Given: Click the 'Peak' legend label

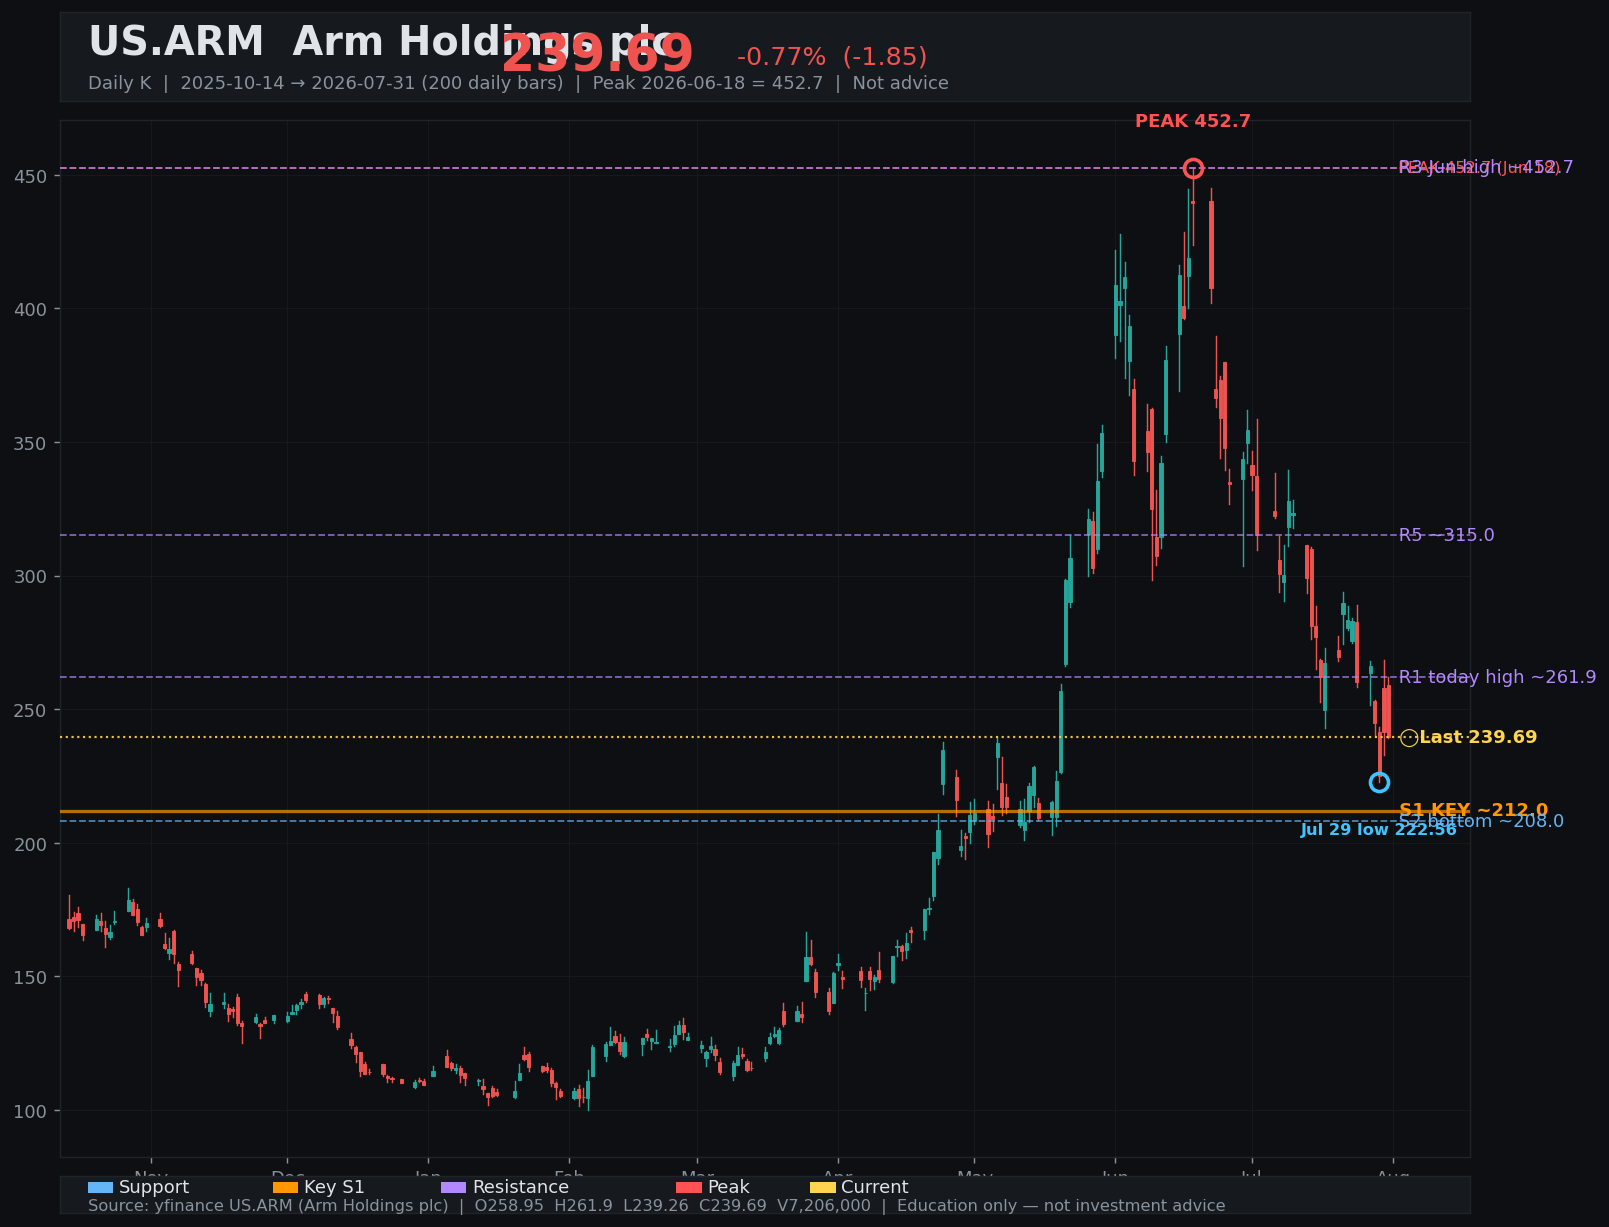Looking at the screenshot, I should click(x=728, y=1188).
